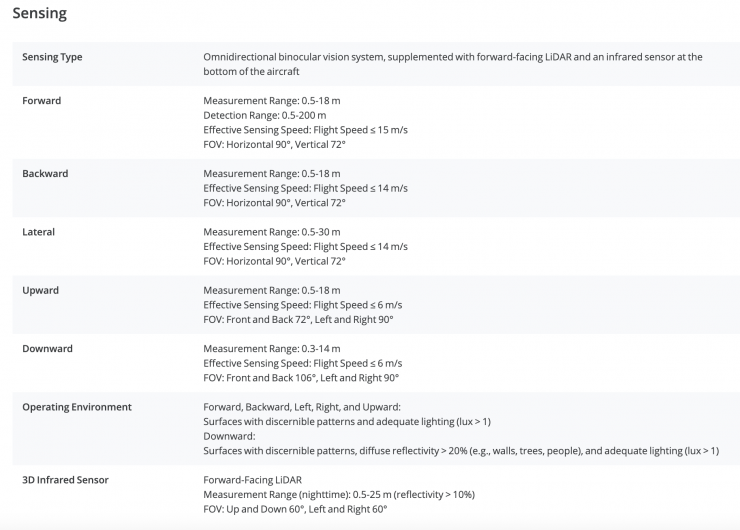
Task: Click the Backward row label
Action: coord(45,174)
